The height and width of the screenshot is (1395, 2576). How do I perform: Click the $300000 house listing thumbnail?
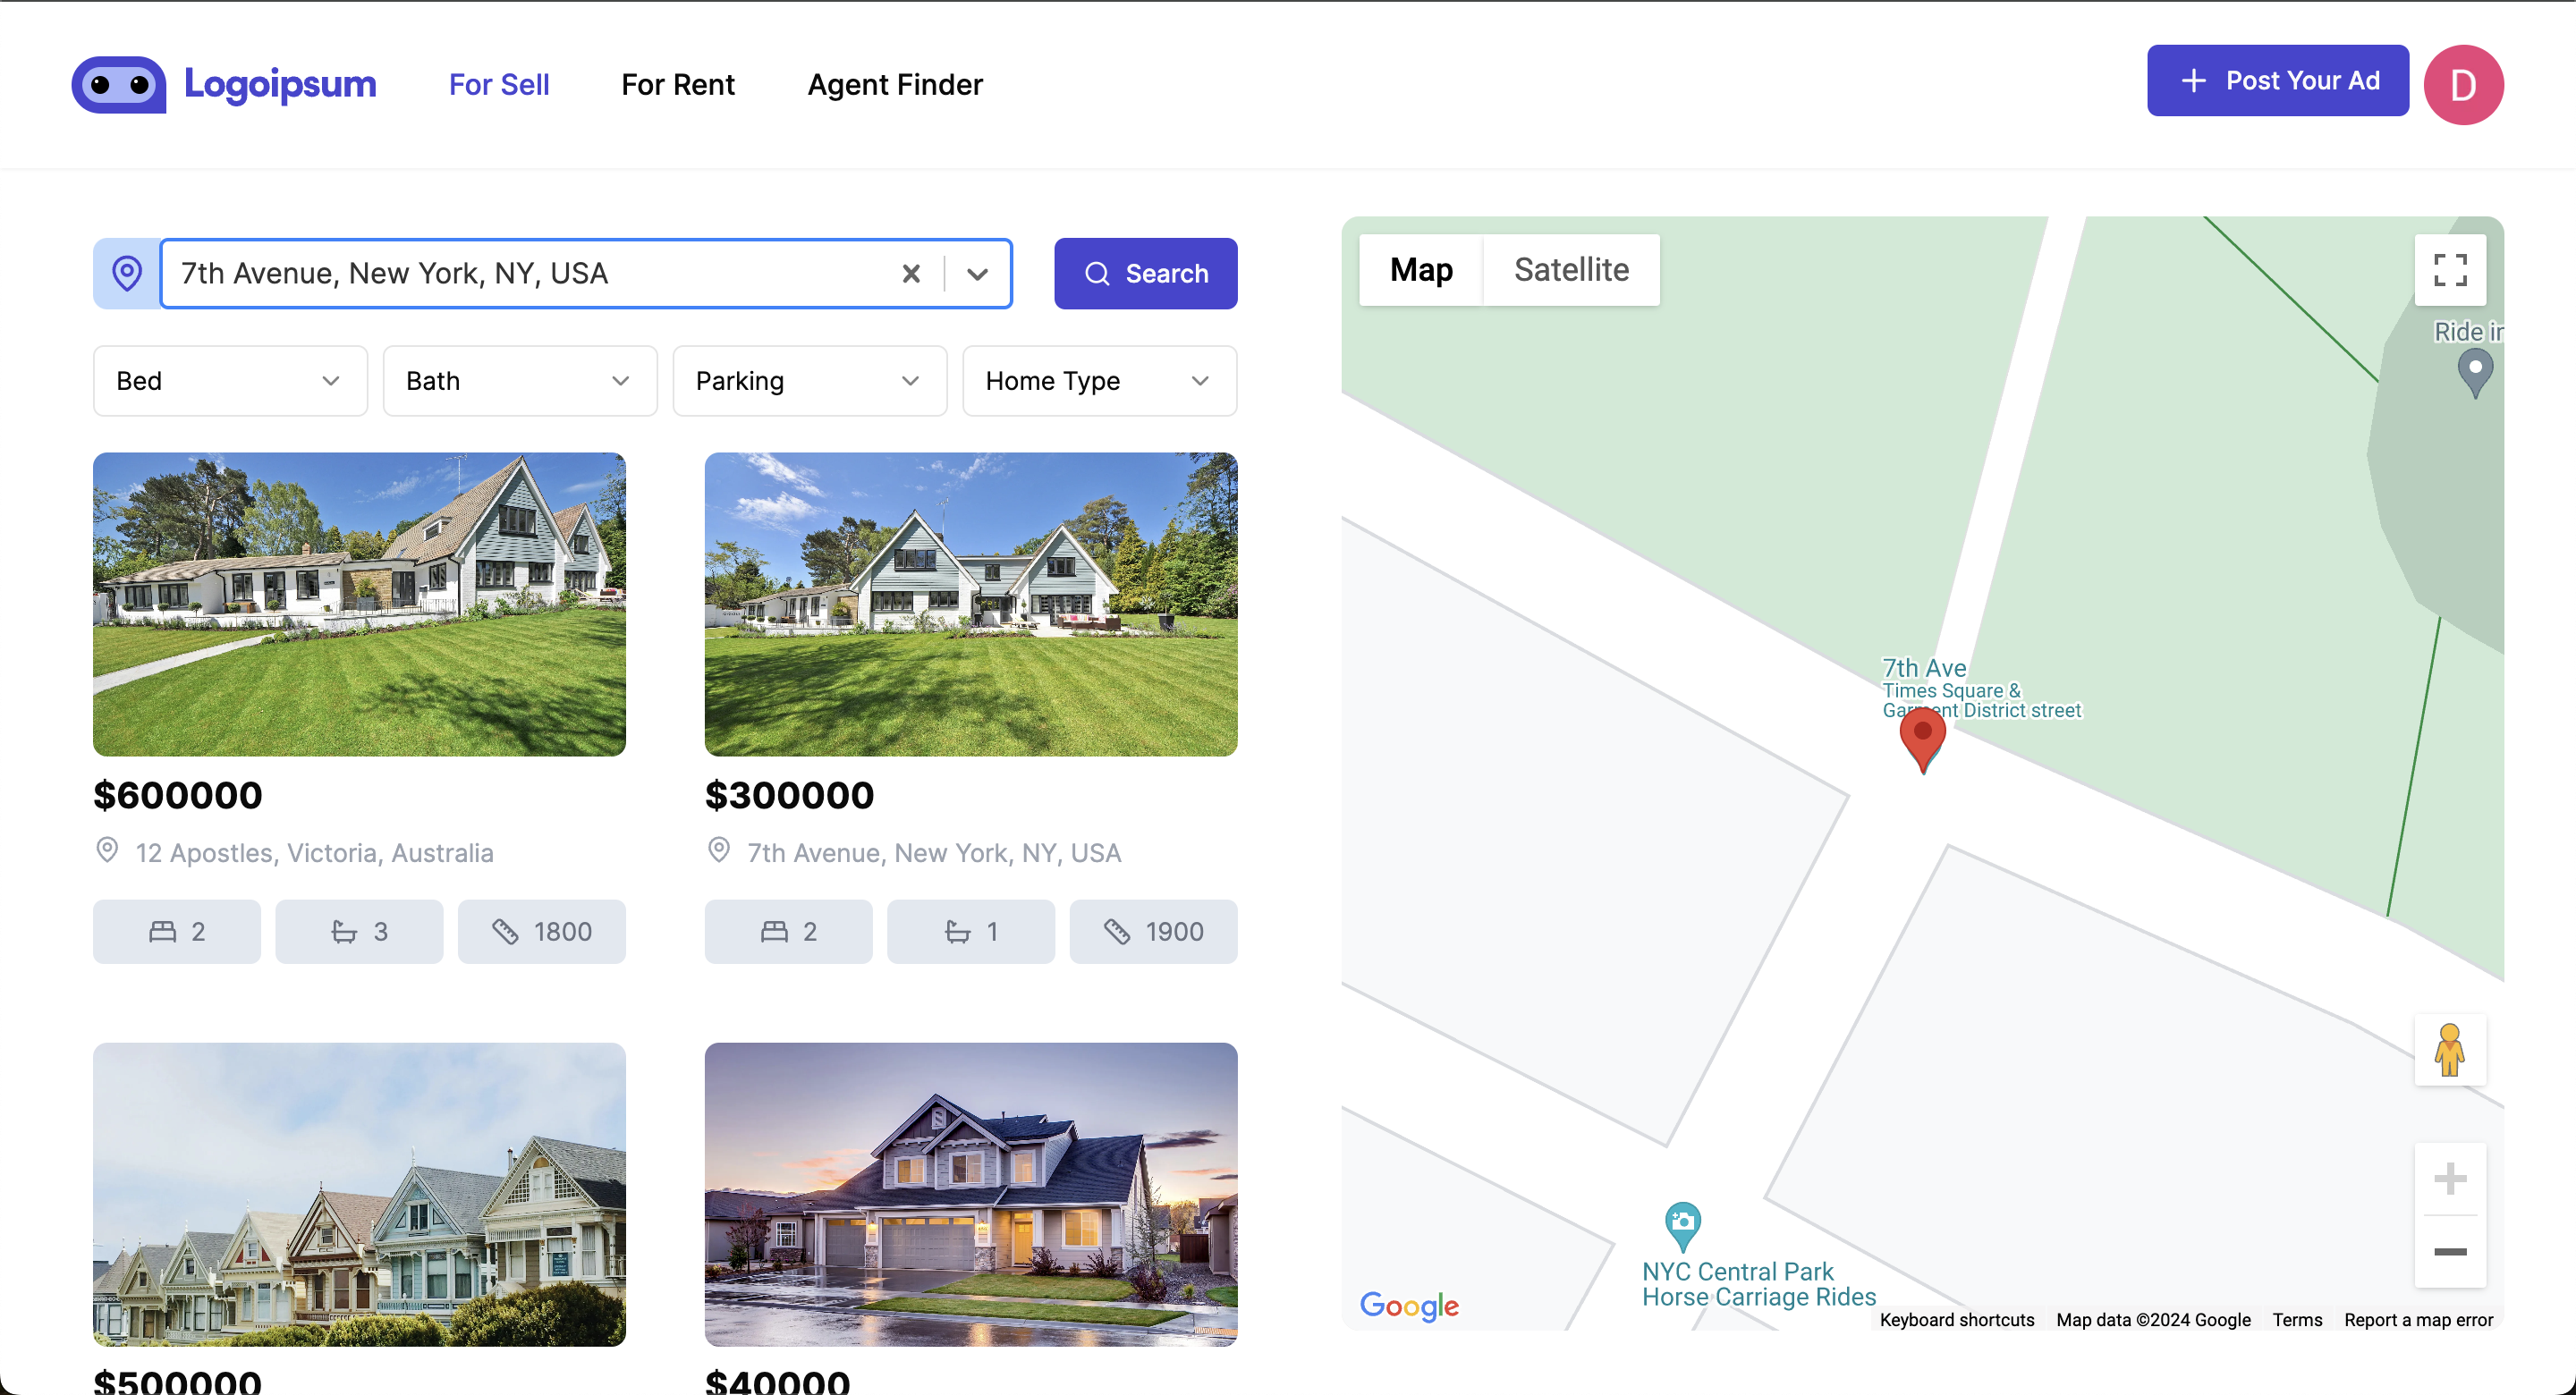[x=970, y=604]
